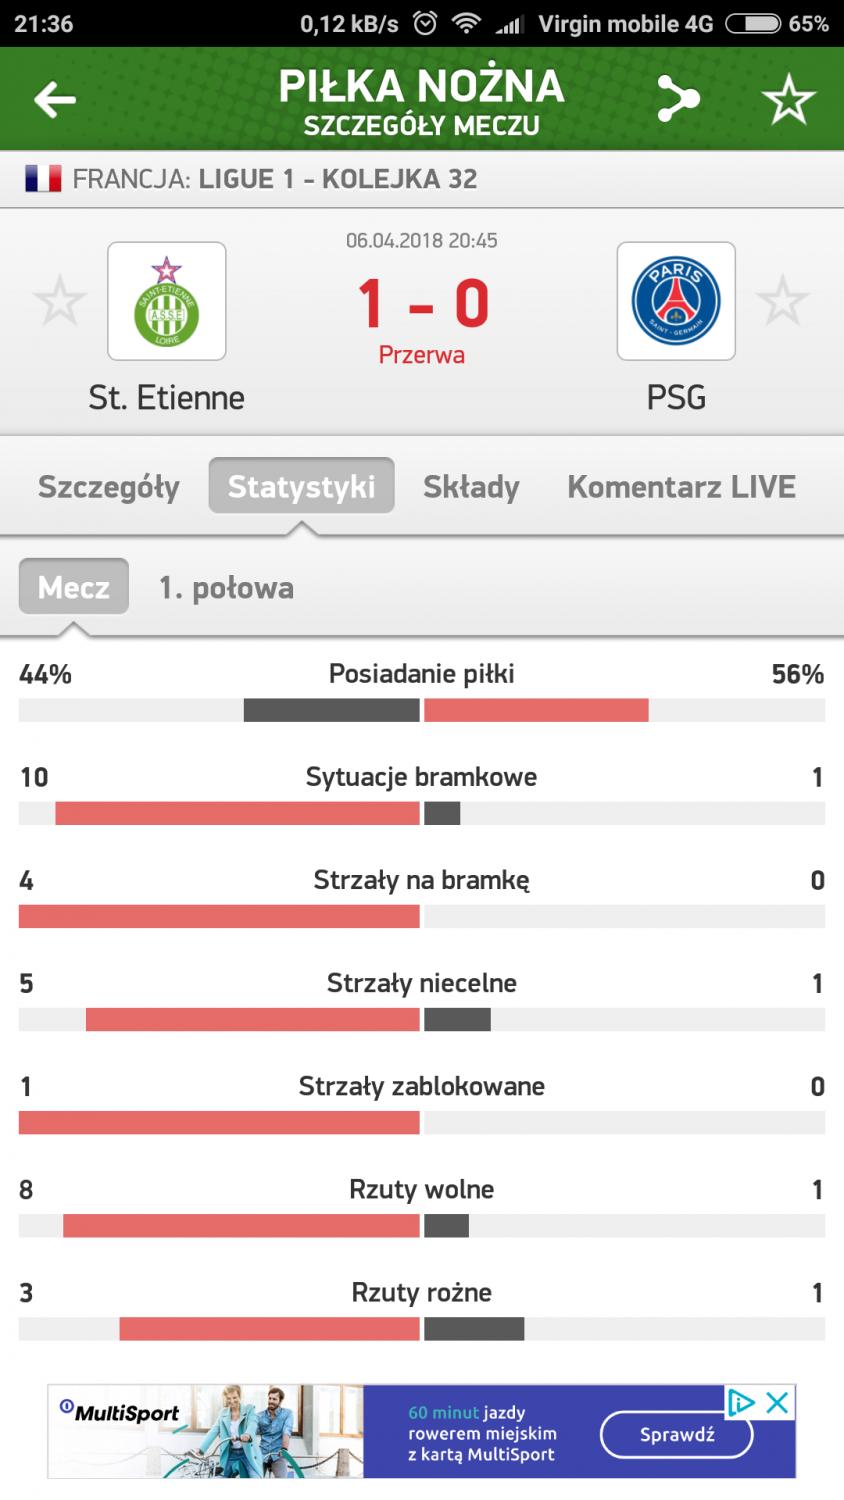
Task: Close the MultiSport ad banner
Action: [777, 1403]
